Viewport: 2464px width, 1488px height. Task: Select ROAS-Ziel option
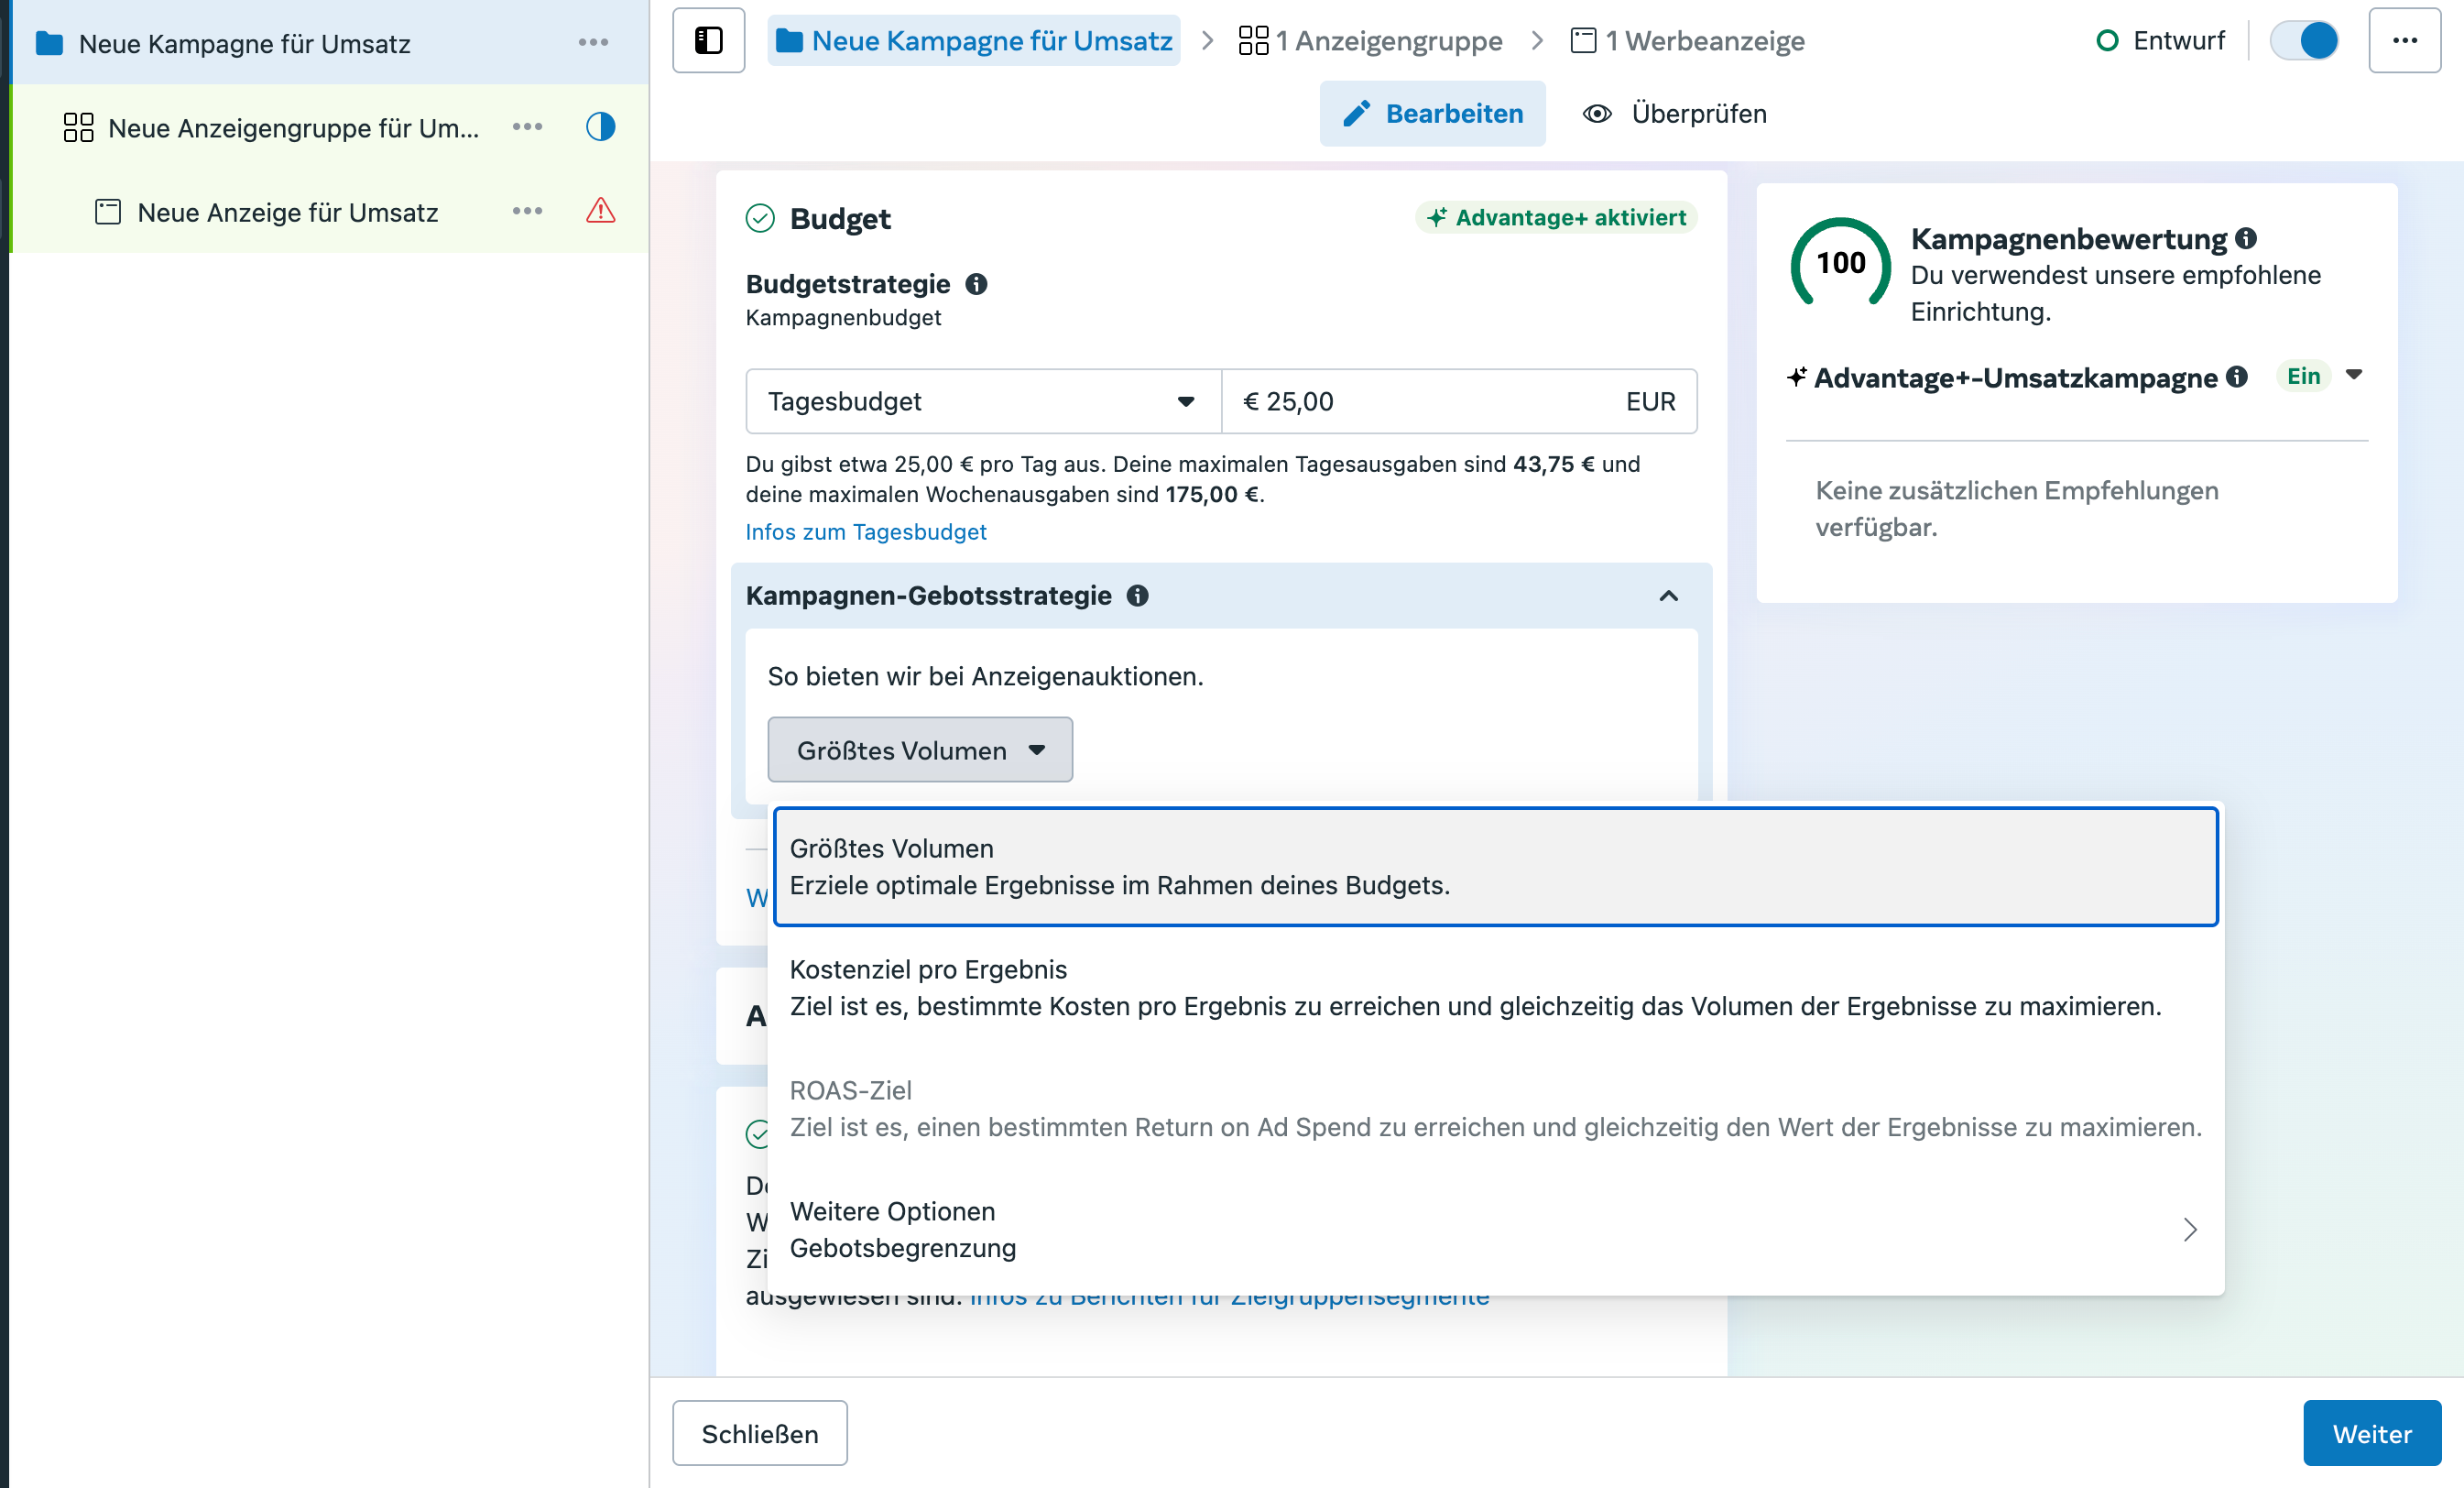1496,1109
